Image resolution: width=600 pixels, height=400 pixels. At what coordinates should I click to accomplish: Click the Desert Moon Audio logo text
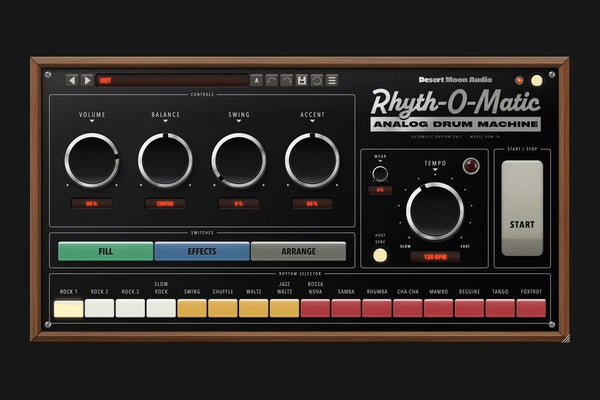pyautogui.click(x=455, y=80)
